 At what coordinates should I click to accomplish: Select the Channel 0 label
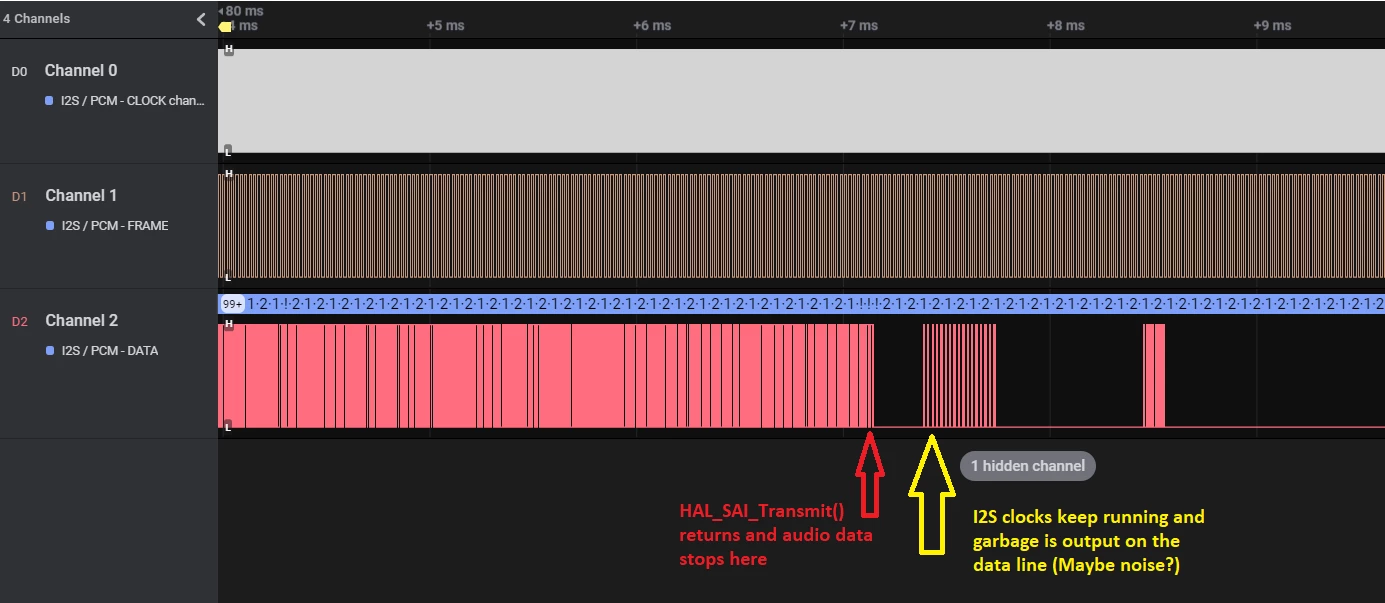[x=81, y=71]
